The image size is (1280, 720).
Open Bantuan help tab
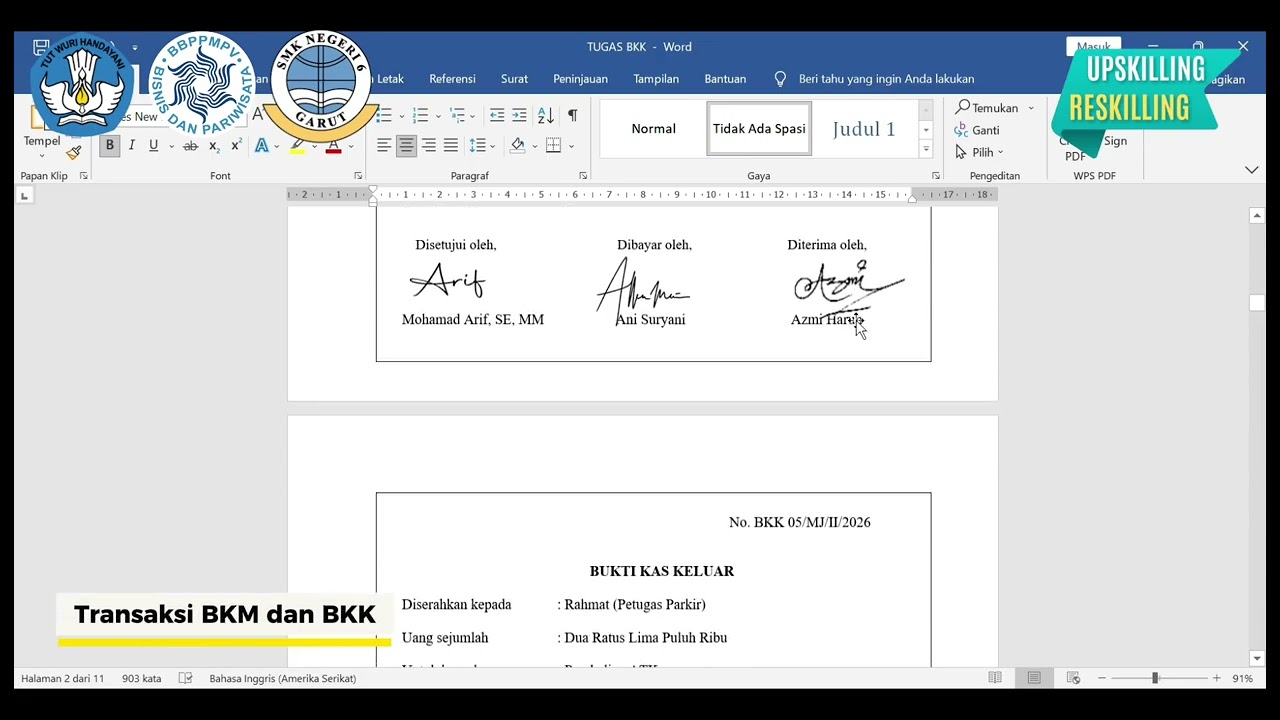(725, 79)
